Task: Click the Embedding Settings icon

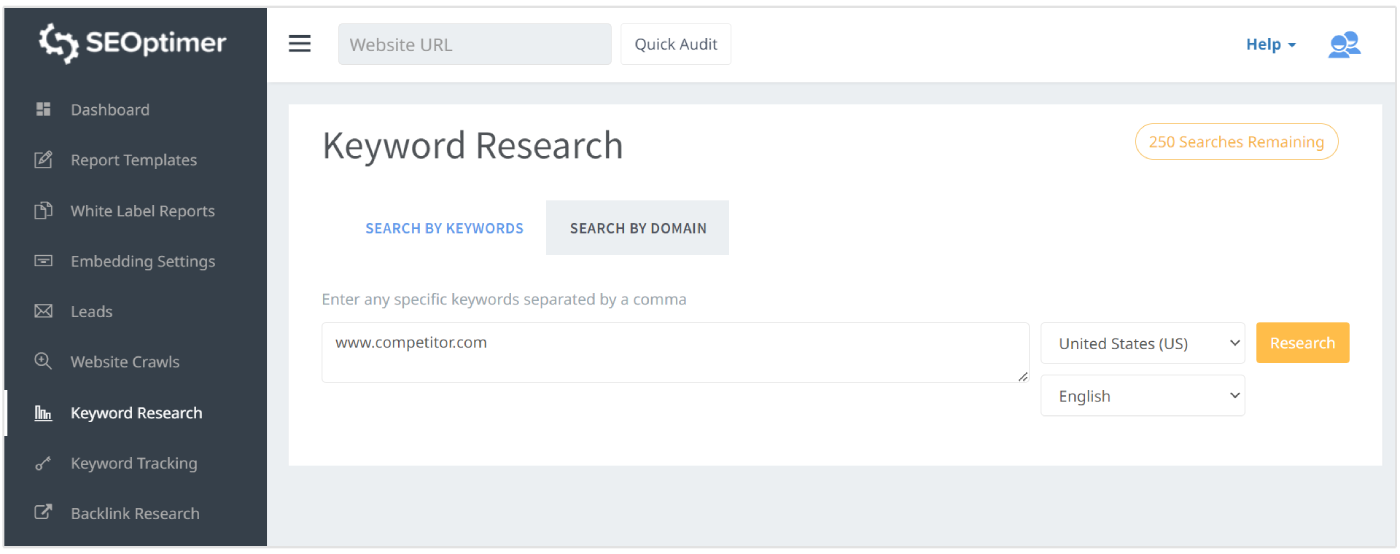Action: coord(43,261)
